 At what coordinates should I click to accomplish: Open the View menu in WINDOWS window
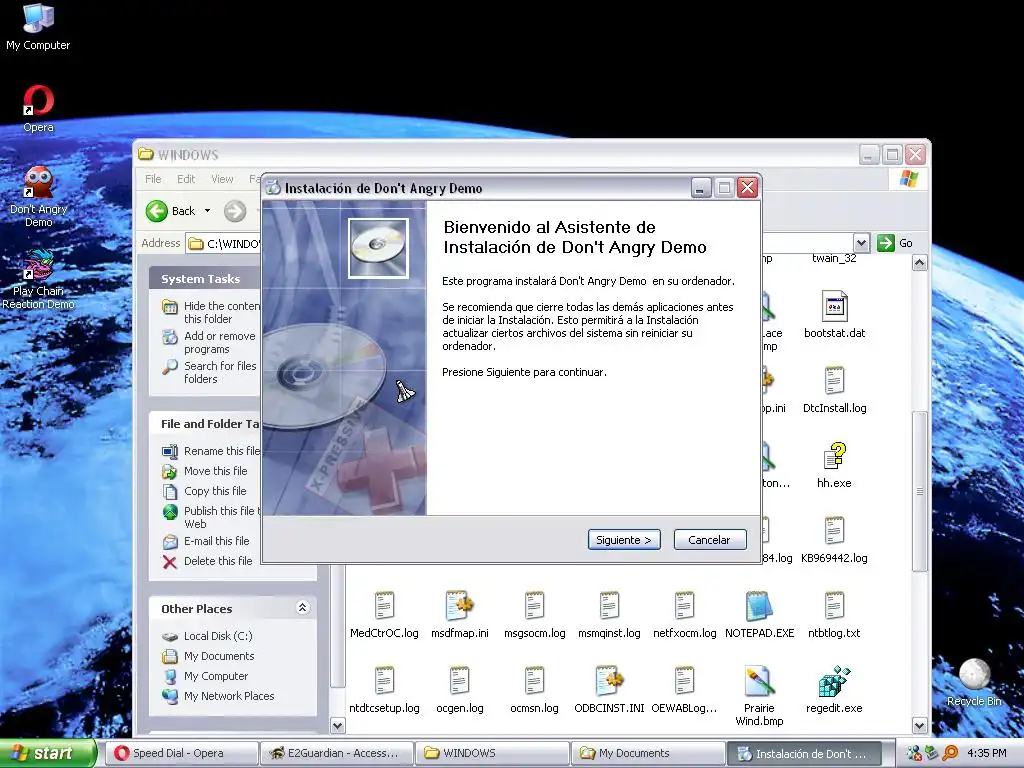tap(222, 179)
